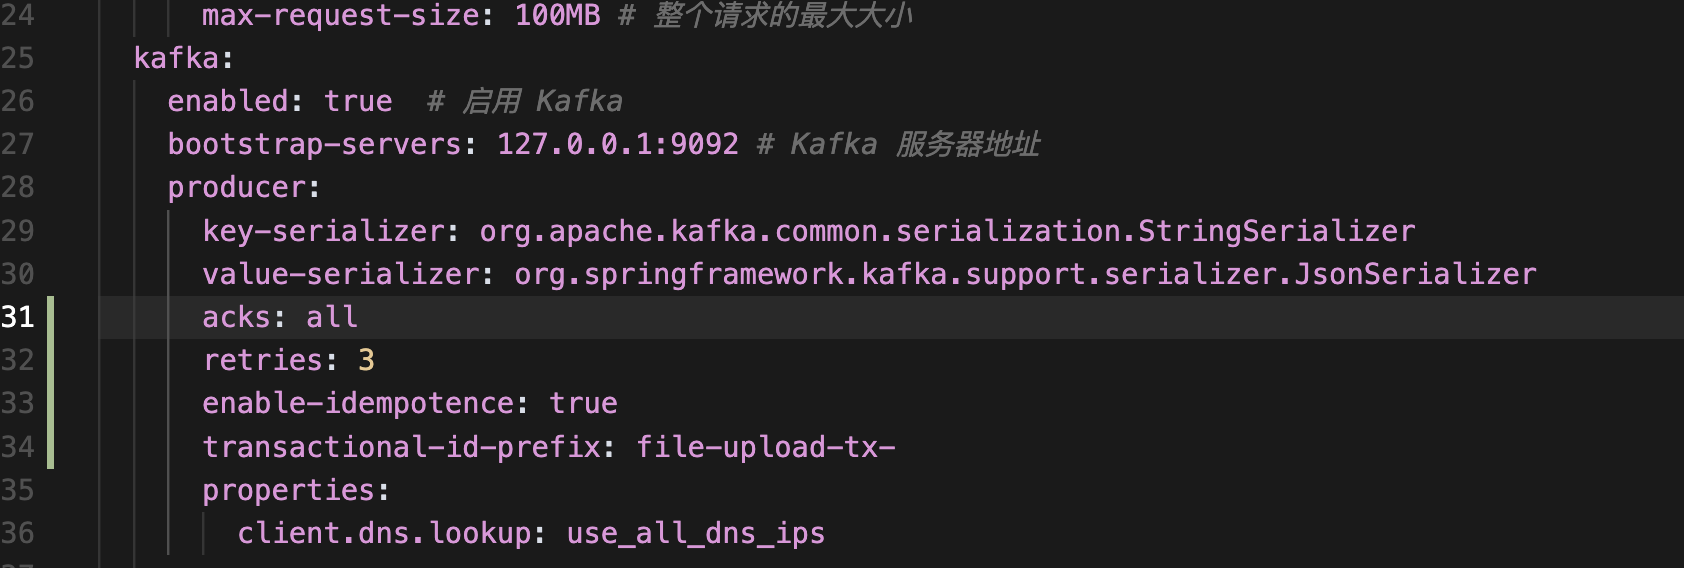Screen dimensions: 1684x568
Task: Click the client.dns.lookup key
Action: (x=384, y=533)
